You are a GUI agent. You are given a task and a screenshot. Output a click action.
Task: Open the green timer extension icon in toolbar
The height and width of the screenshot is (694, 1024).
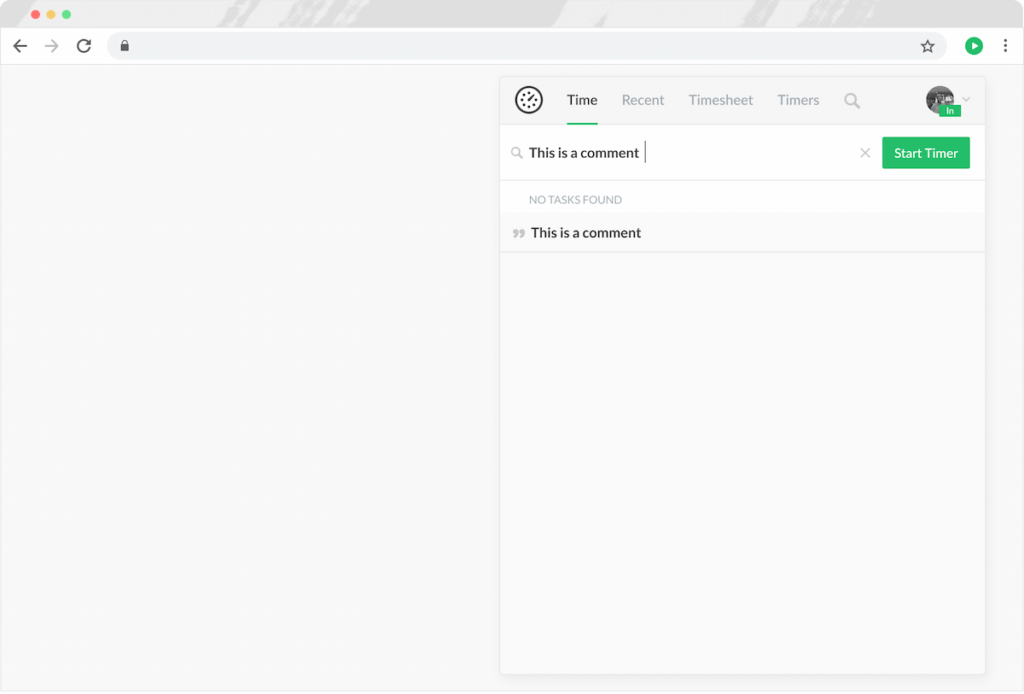pos(973,45)
